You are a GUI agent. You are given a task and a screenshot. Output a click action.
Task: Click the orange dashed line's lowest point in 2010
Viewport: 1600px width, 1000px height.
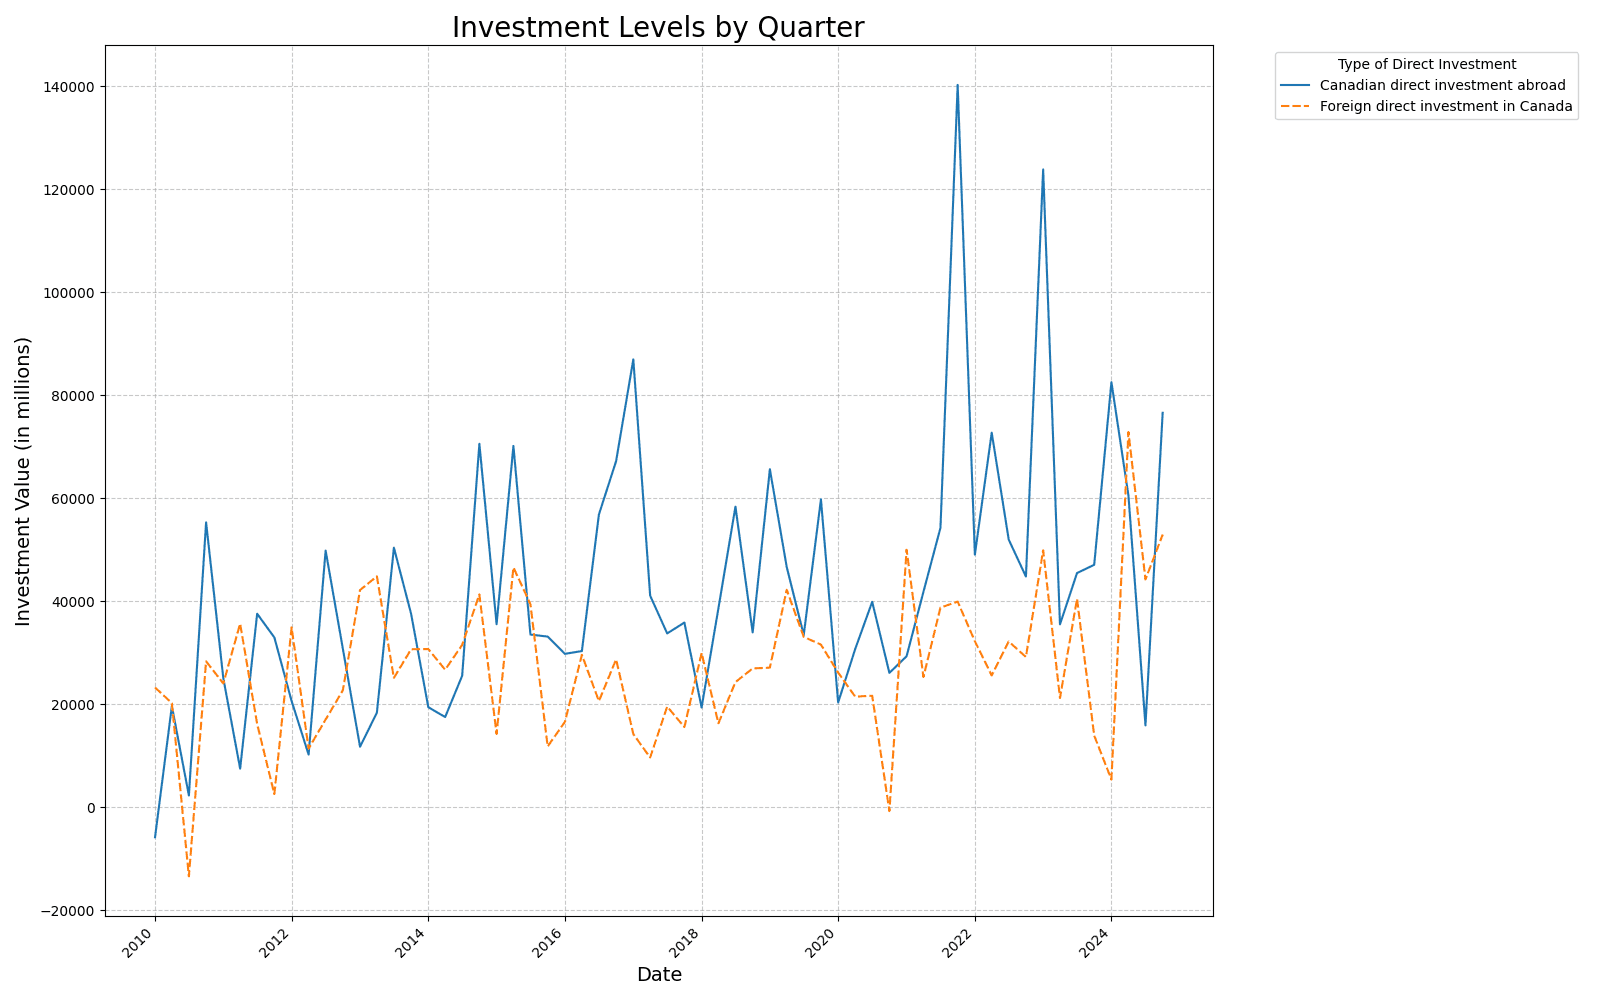(x=189, y=877)
